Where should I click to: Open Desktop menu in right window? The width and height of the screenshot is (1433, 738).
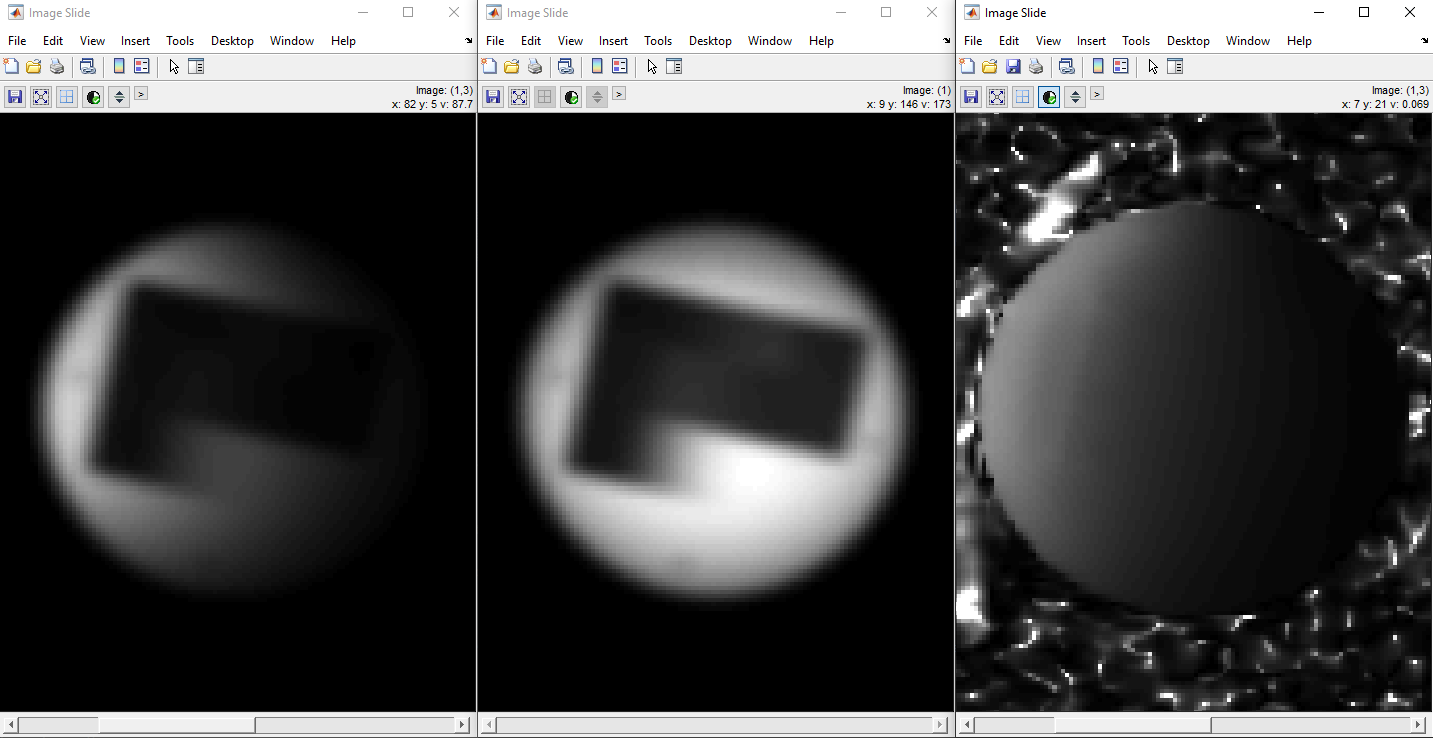pos(1188,41)
